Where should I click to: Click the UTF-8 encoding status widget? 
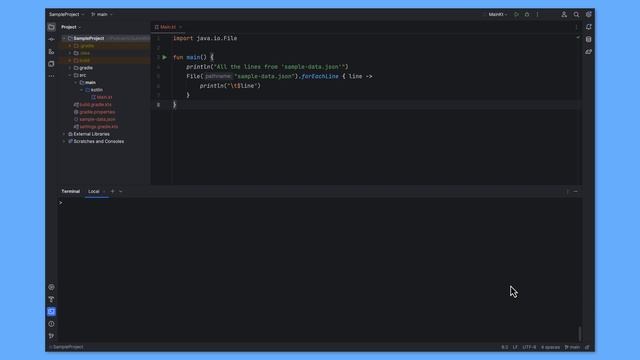(x=529, y=347)
